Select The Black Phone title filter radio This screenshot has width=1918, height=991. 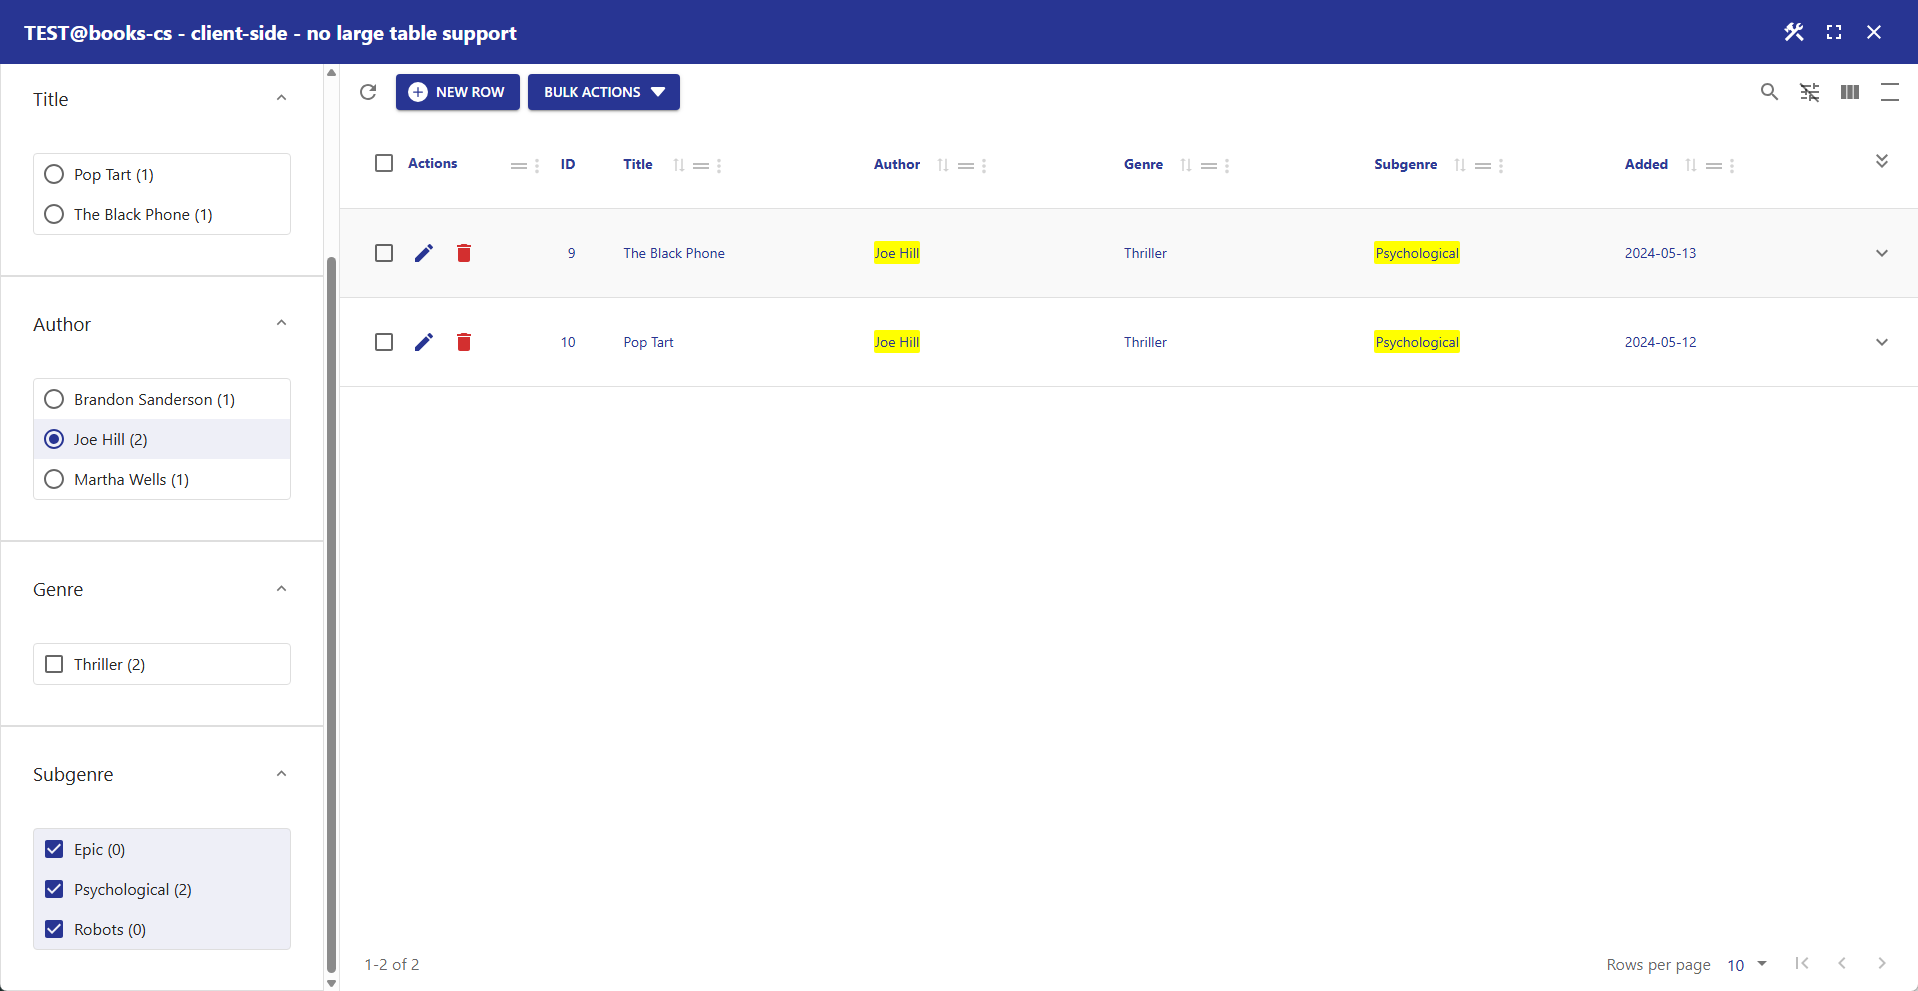54,214
